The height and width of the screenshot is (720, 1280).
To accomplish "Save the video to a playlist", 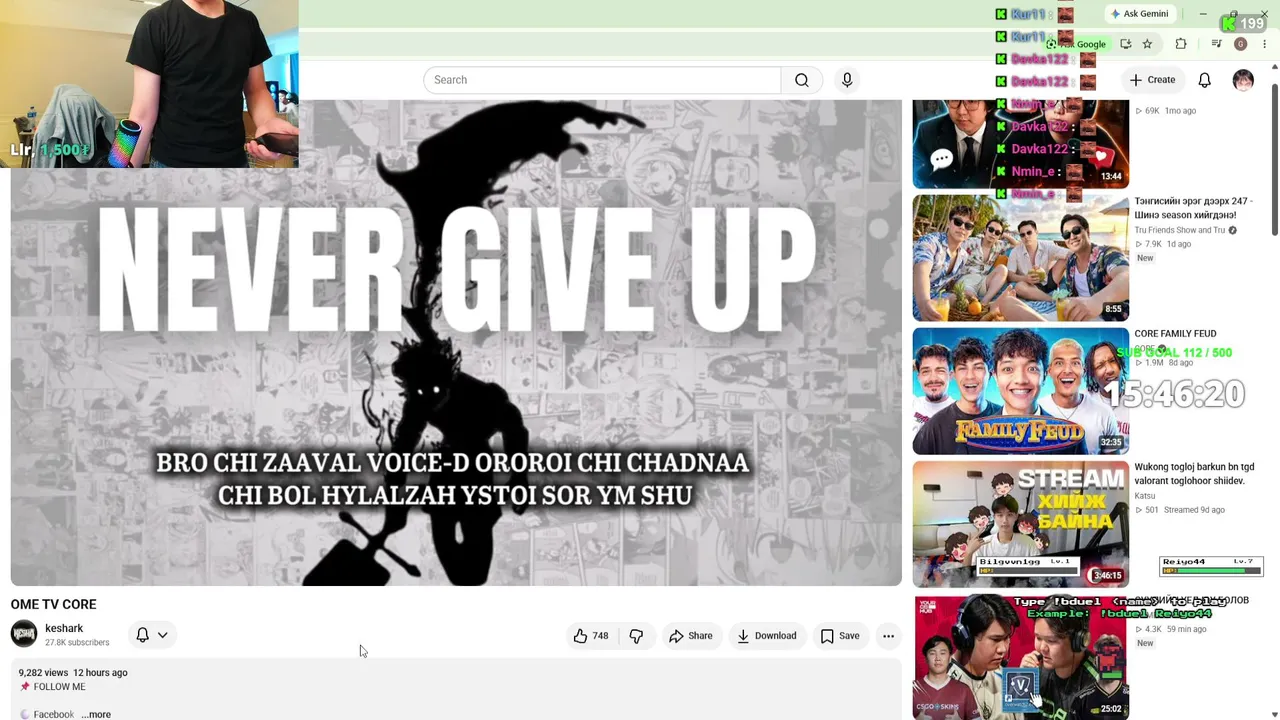I will point(840,636).
